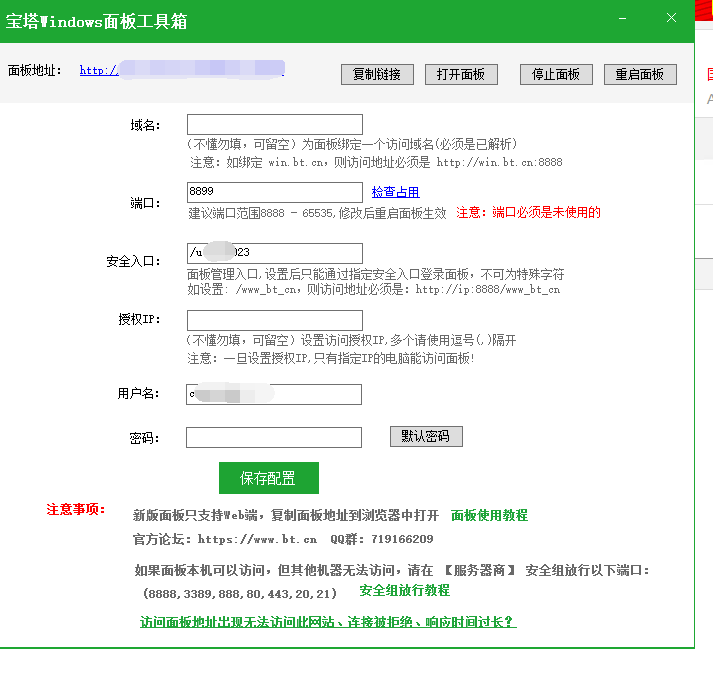713x680 pixels.
Task: Save settings with 保存配置 button
Action: pos(269,478)
